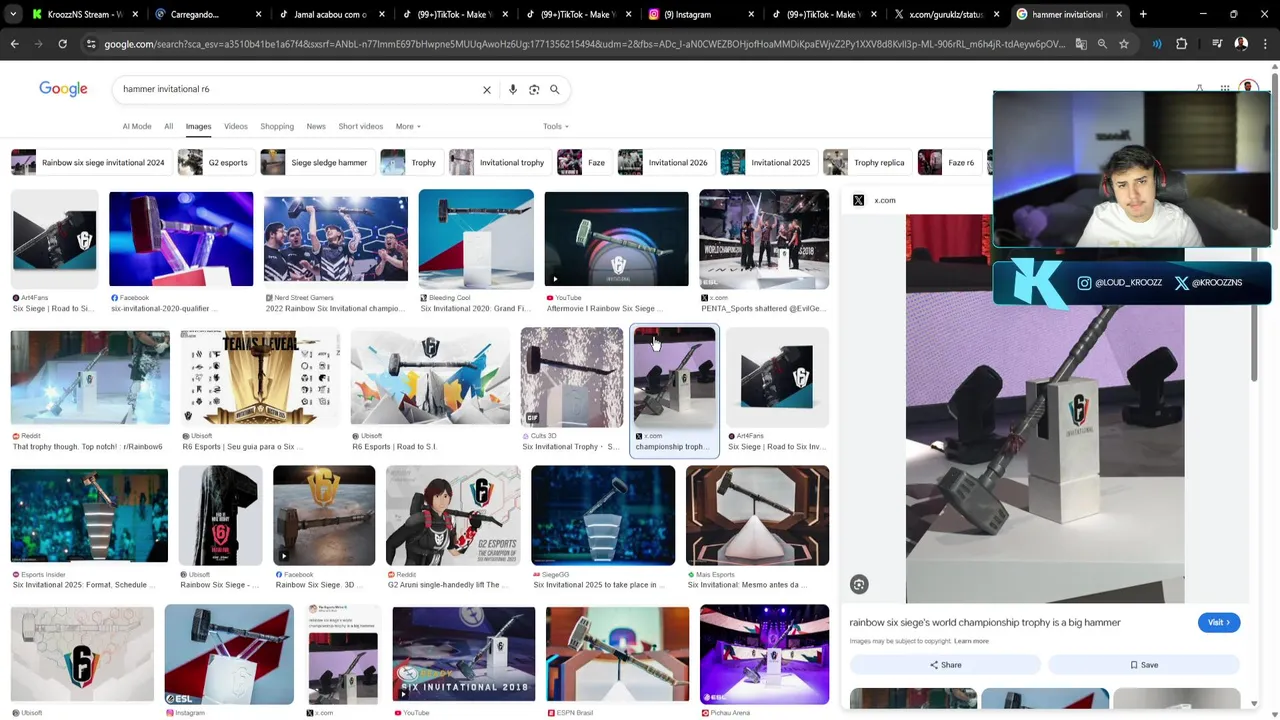The image size is (1280, 720).
Task: Switch to News tab
Action: coord(316,126)
